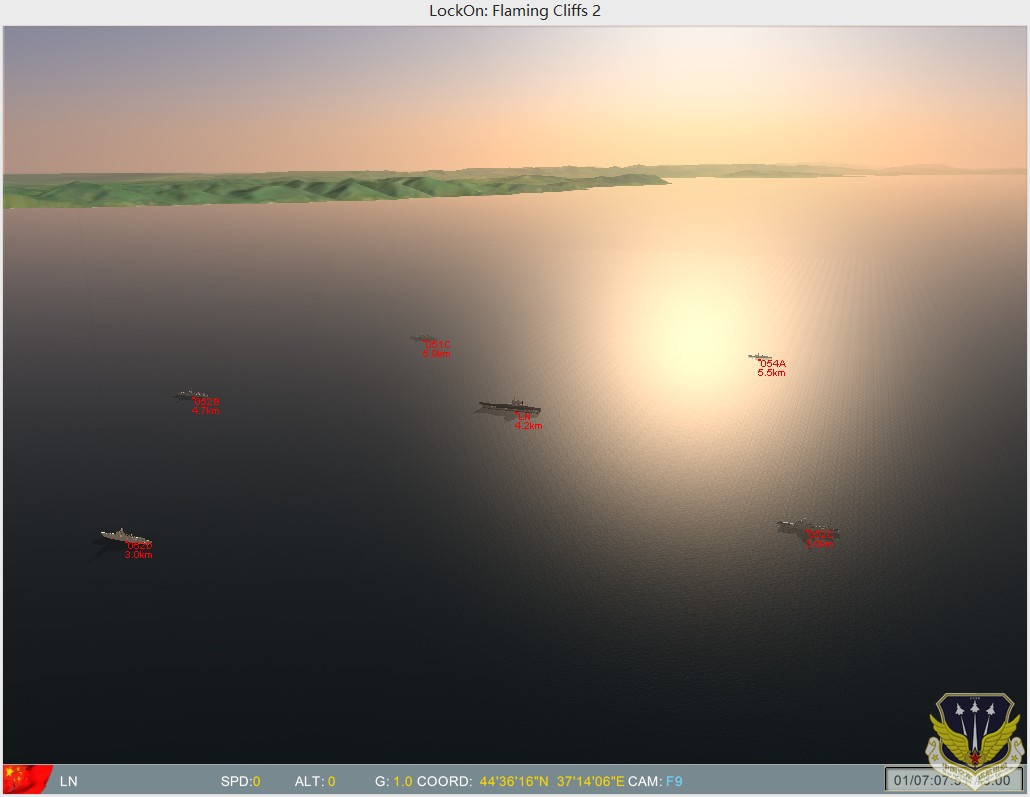Click the LockOn: Flaming Cliffs 2 window title

click(515, 11)
